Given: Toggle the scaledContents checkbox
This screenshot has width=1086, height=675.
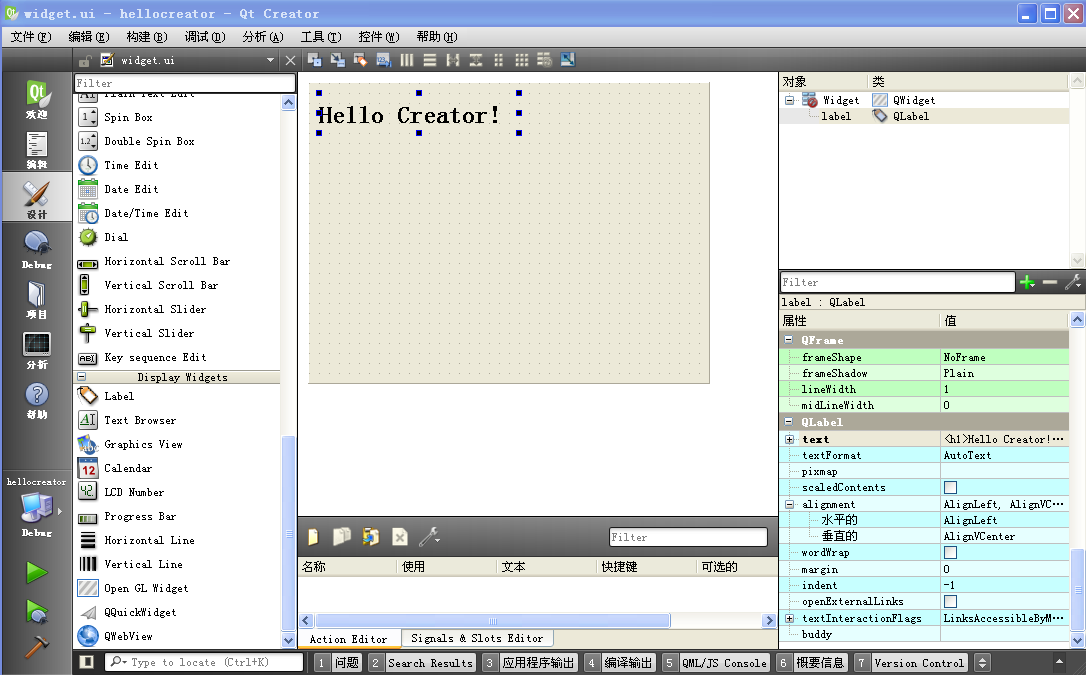Looking at the screenshot, I should 950,487.
